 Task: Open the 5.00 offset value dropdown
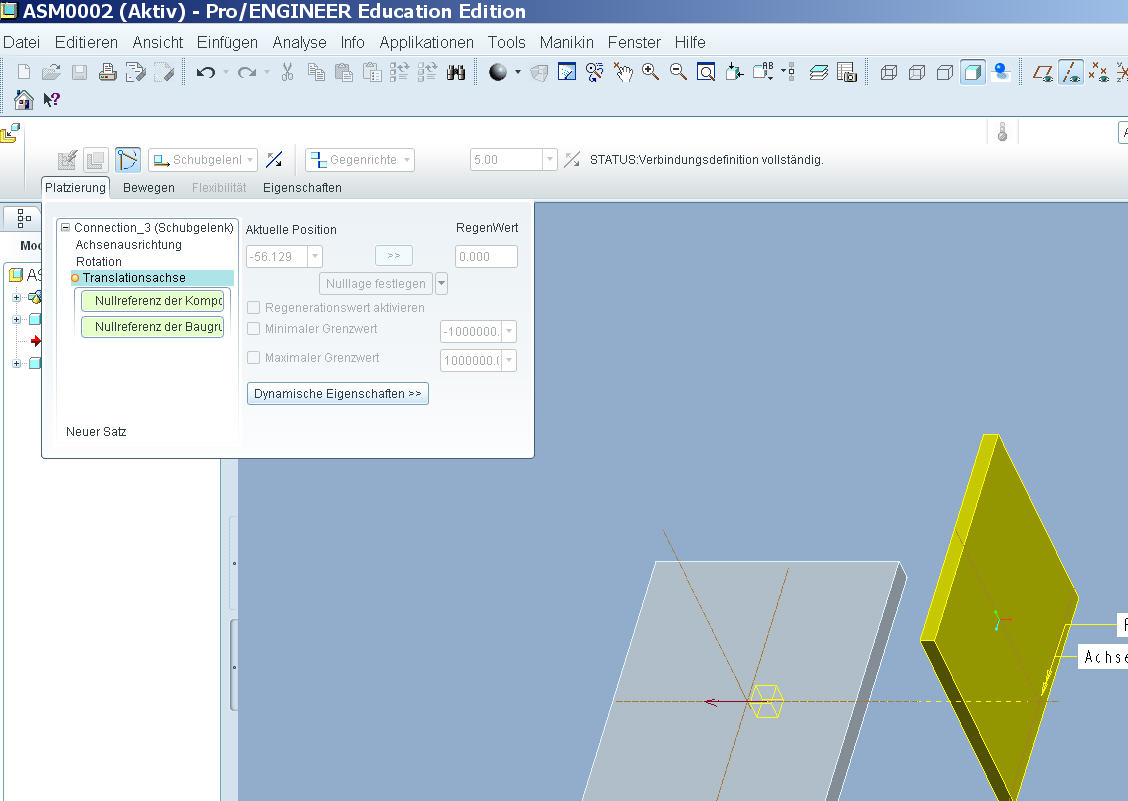click(x=550, y=160)
